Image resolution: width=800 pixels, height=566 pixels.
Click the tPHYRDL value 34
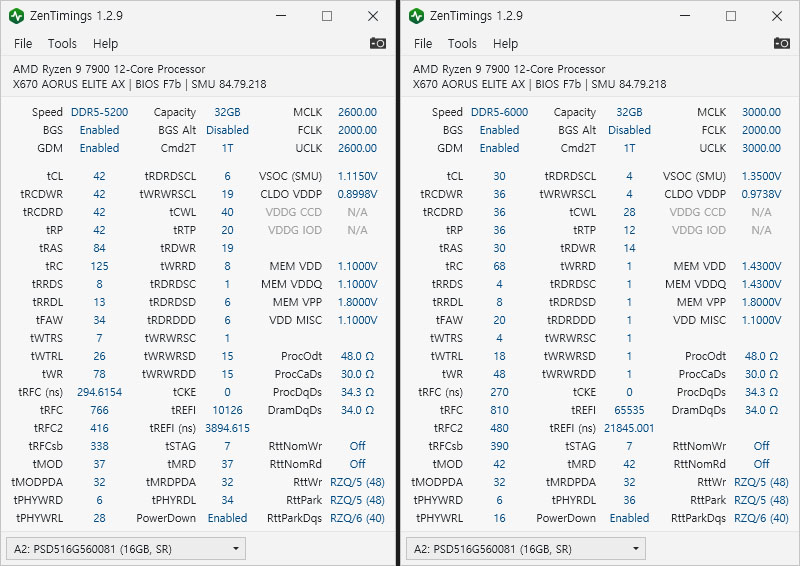point(228,500)
